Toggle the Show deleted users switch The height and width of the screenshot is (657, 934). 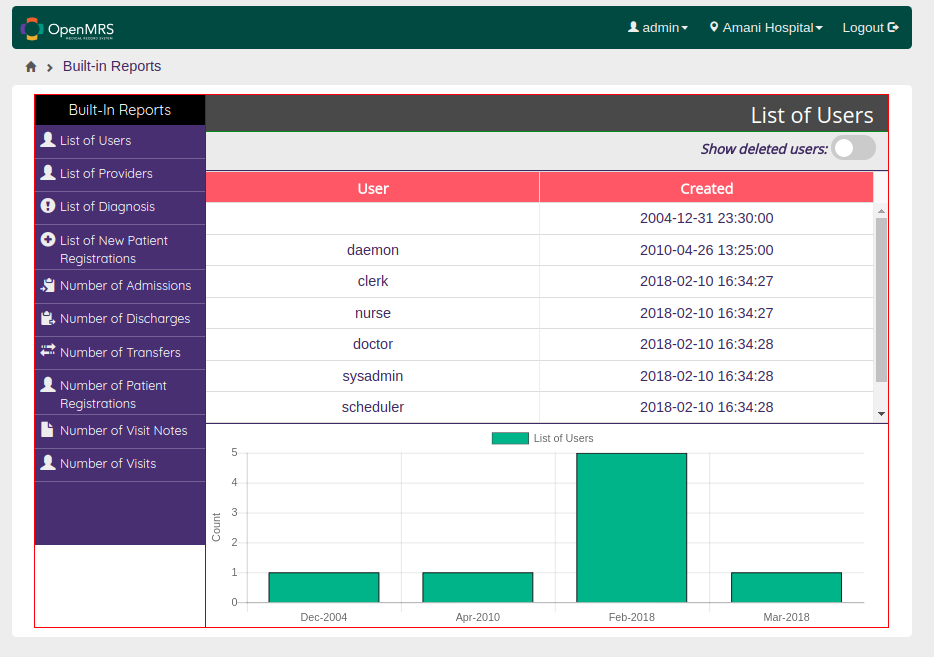click(x=854, y=148)
